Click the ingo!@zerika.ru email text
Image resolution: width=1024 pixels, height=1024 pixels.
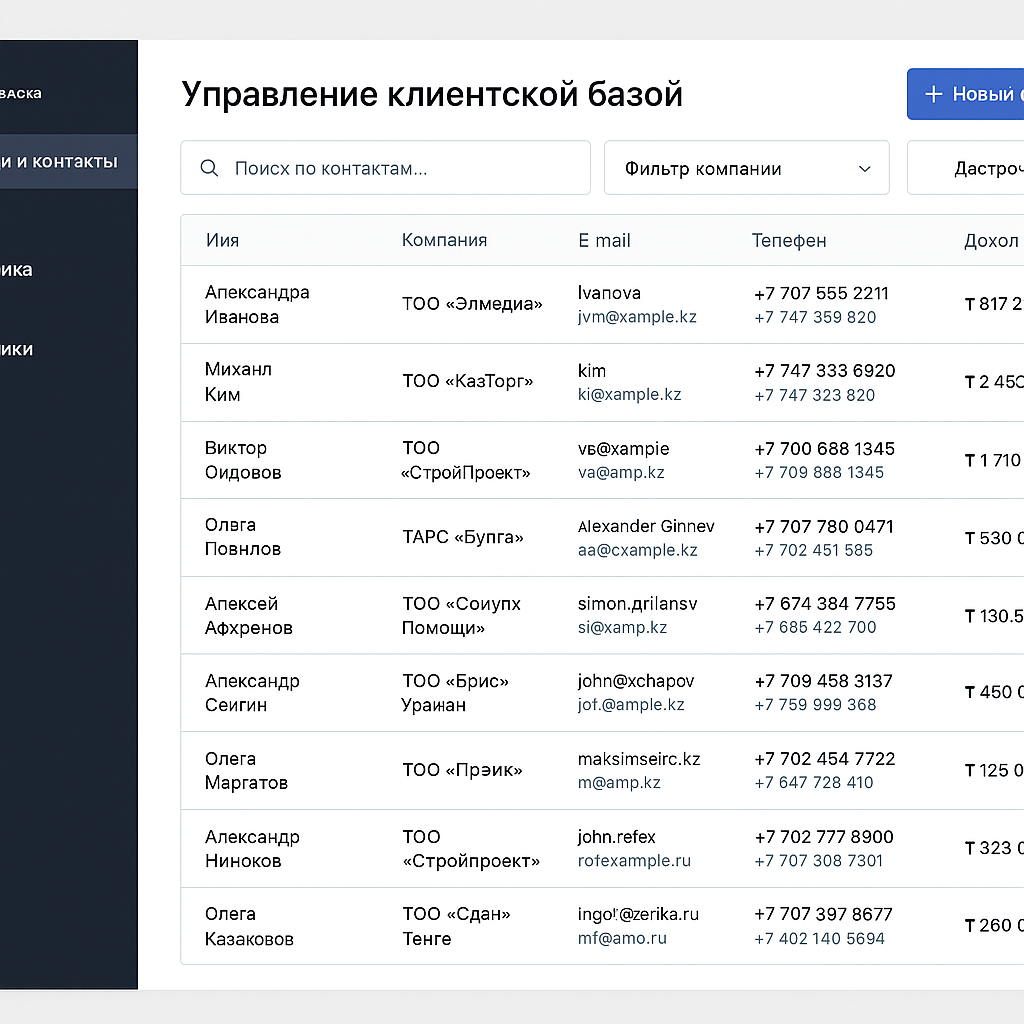(638, 914)
